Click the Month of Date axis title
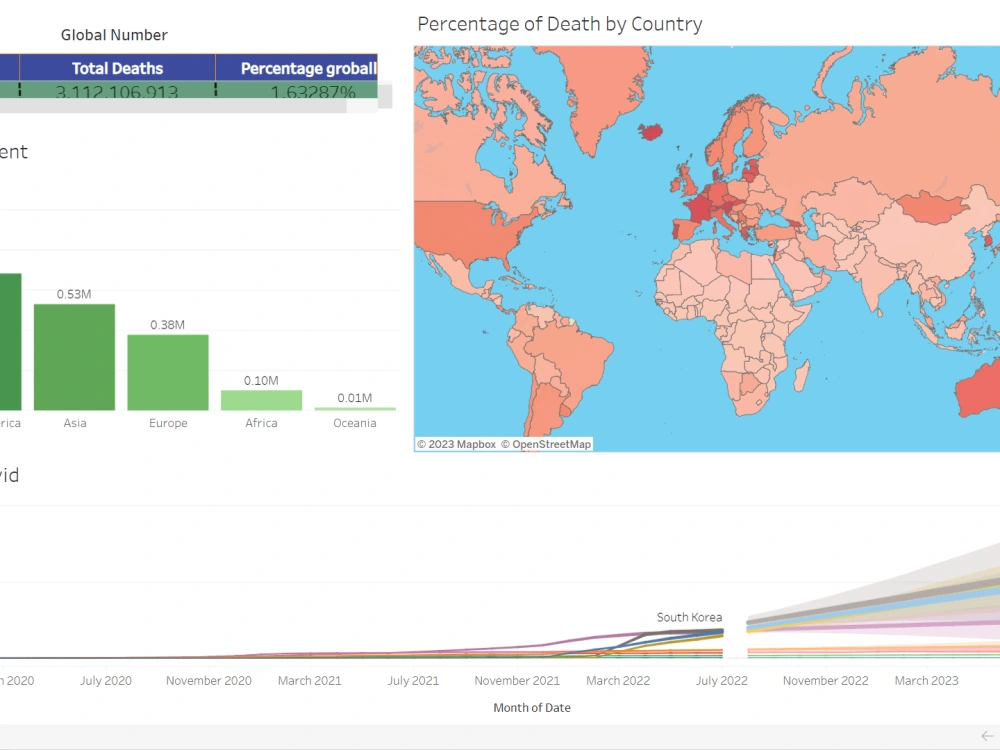1000x750 pixels. coord(531,707)
